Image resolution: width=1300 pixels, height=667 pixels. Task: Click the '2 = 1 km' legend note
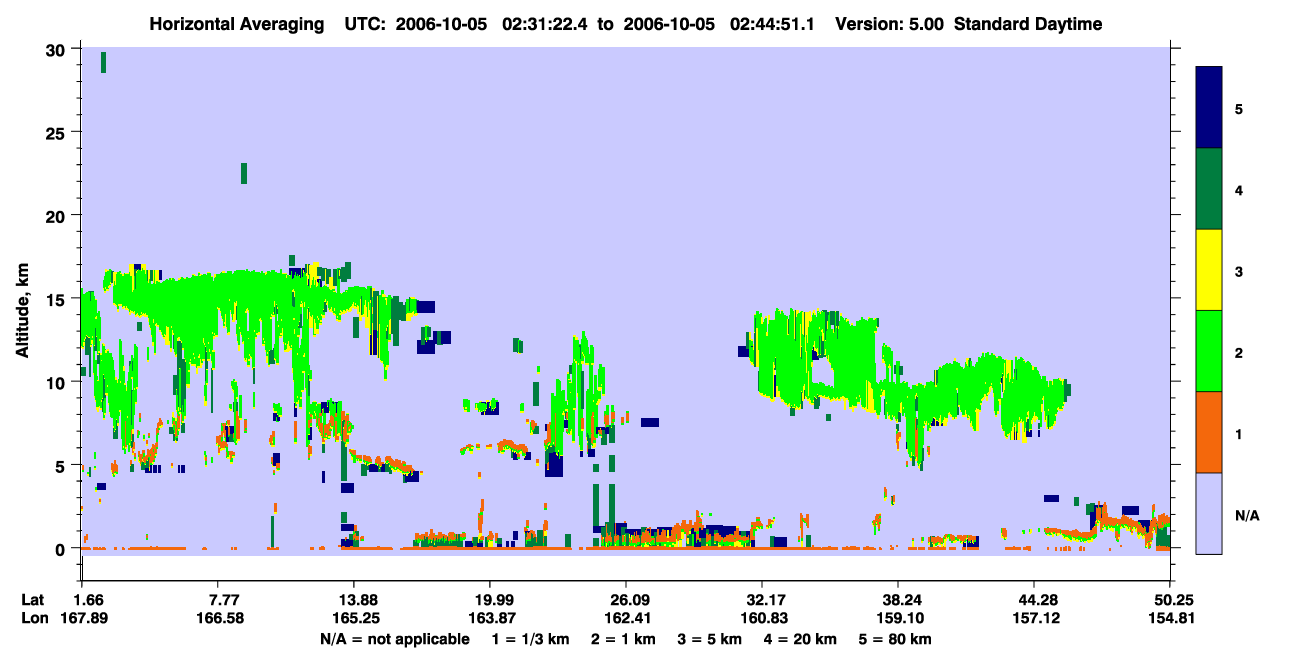[x=625, y=639]
